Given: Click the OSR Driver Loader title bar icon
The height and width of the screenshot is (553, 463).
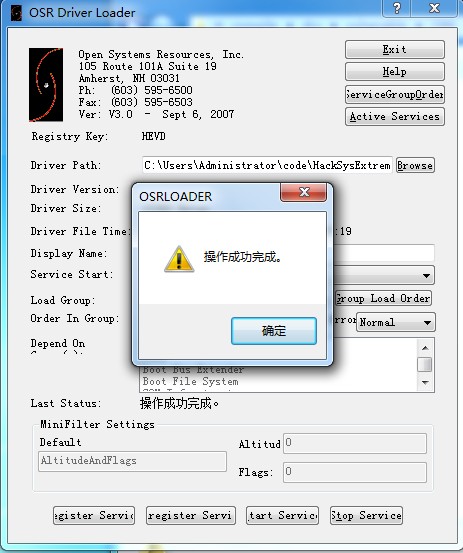Looking at the screenshot, I should [x=16, y=13].
